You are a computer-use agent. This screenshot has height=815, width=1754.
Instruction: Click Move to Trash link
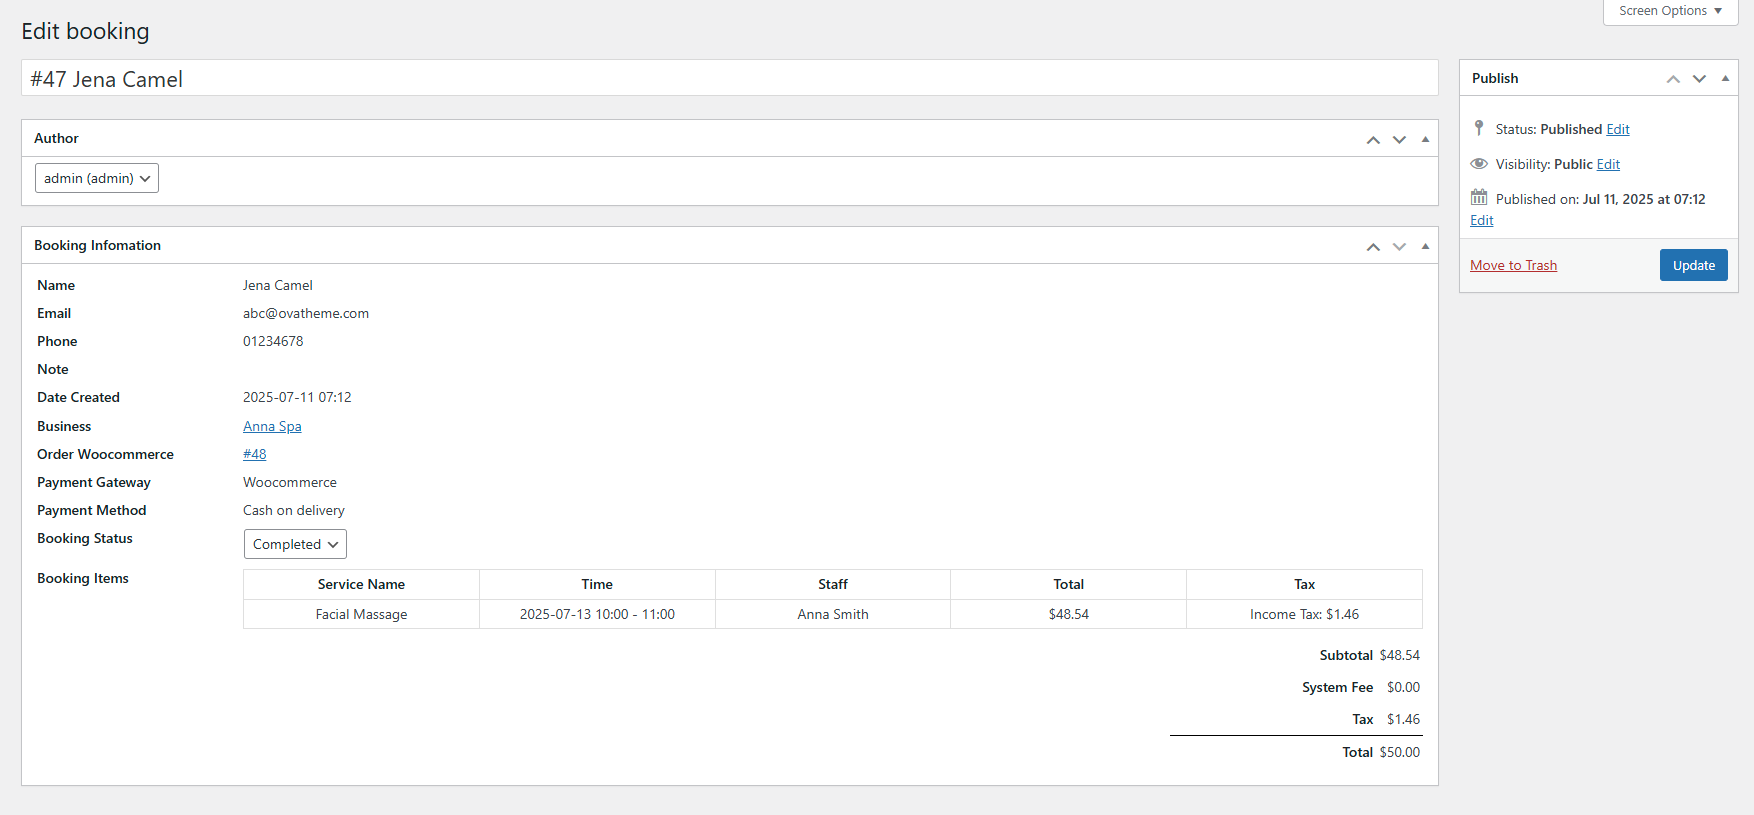(x=1513, y=265)
